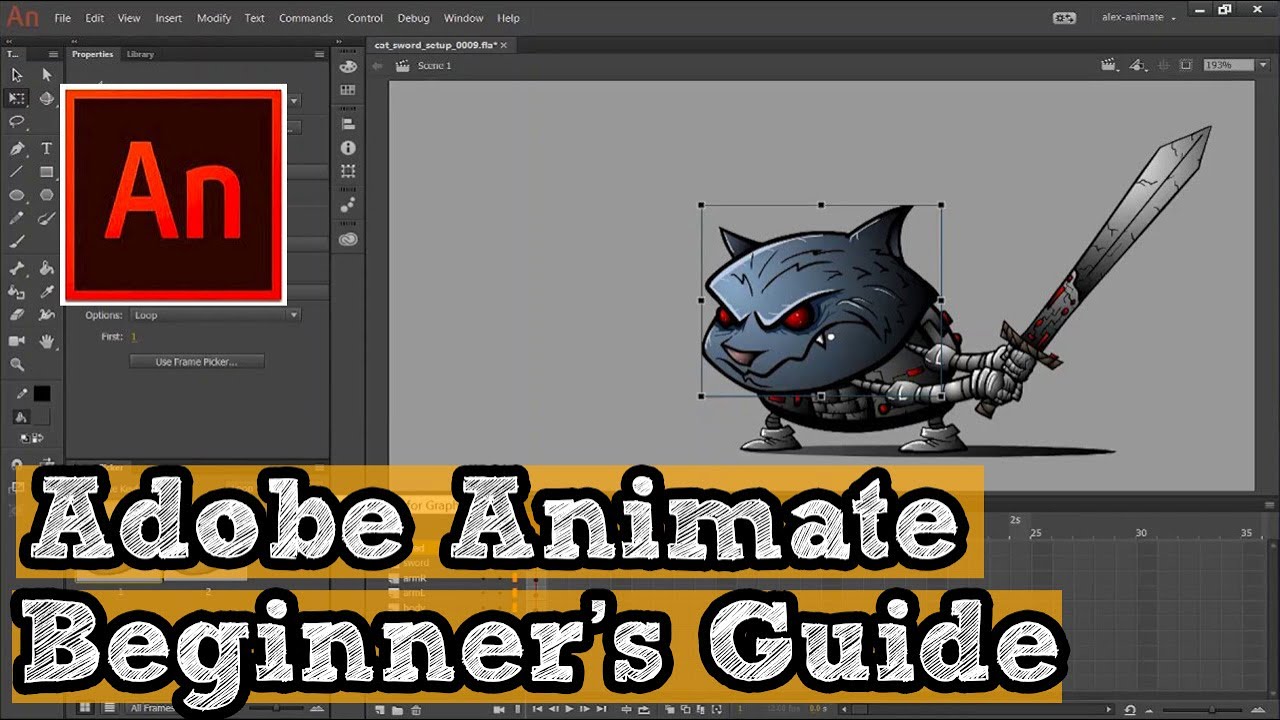Toggle clip content outside stage
The width and height of the screenshot is (1280, 720).
[1186, 65]
